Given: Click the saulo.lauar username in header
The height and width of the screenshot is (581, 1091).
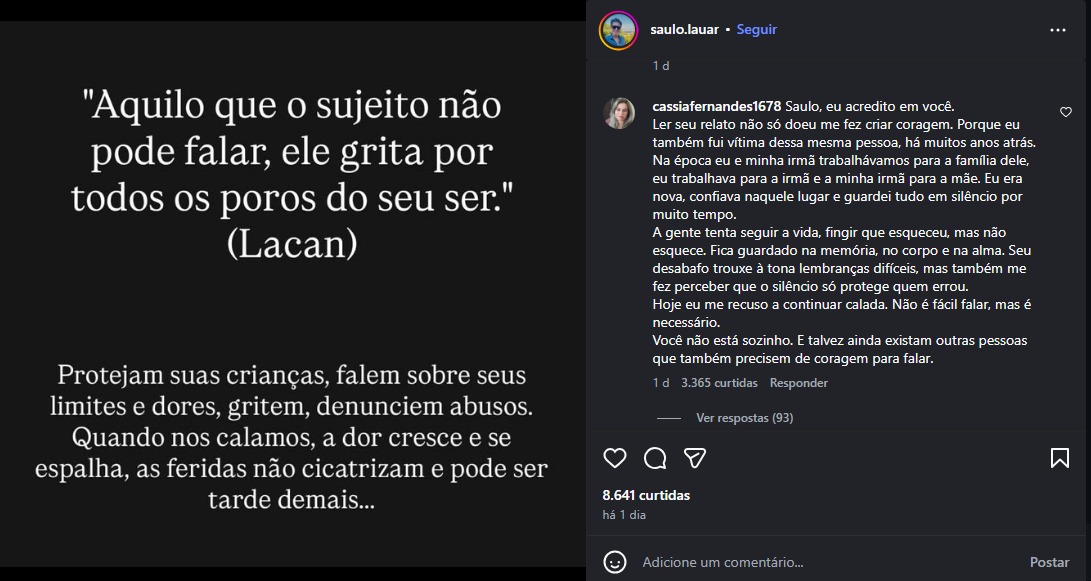Looking at the screenshot, I should [x=685, y=30].
